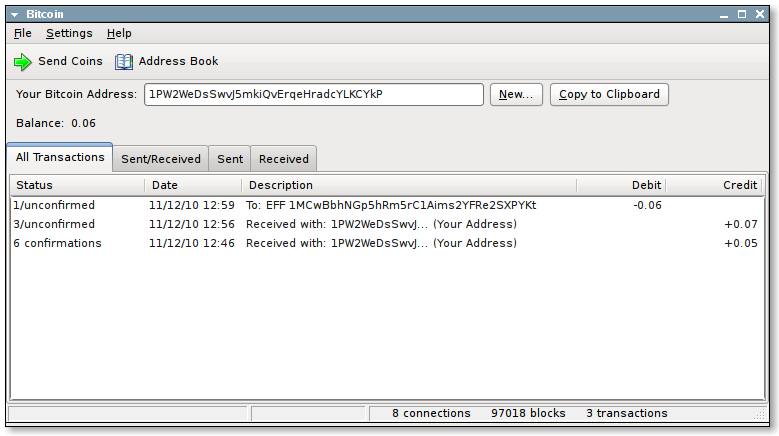Image resolution: width=779 pixels, height=436 pixels.
Task: Open the Address Book book icon
Action: 124,62
